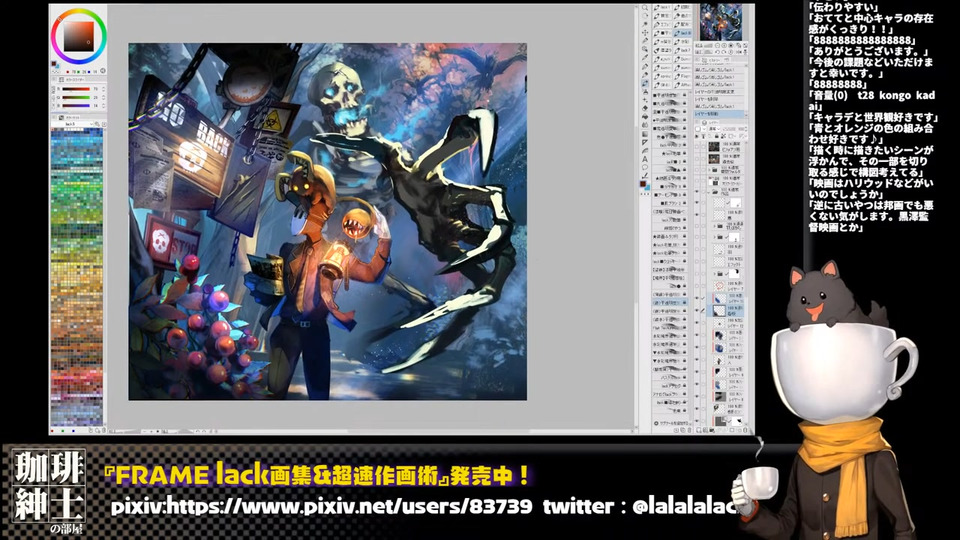This screenshot has height=540, width=960.
Task: Hide the lower highlighted layer via eye
Action: click(697, 310)
